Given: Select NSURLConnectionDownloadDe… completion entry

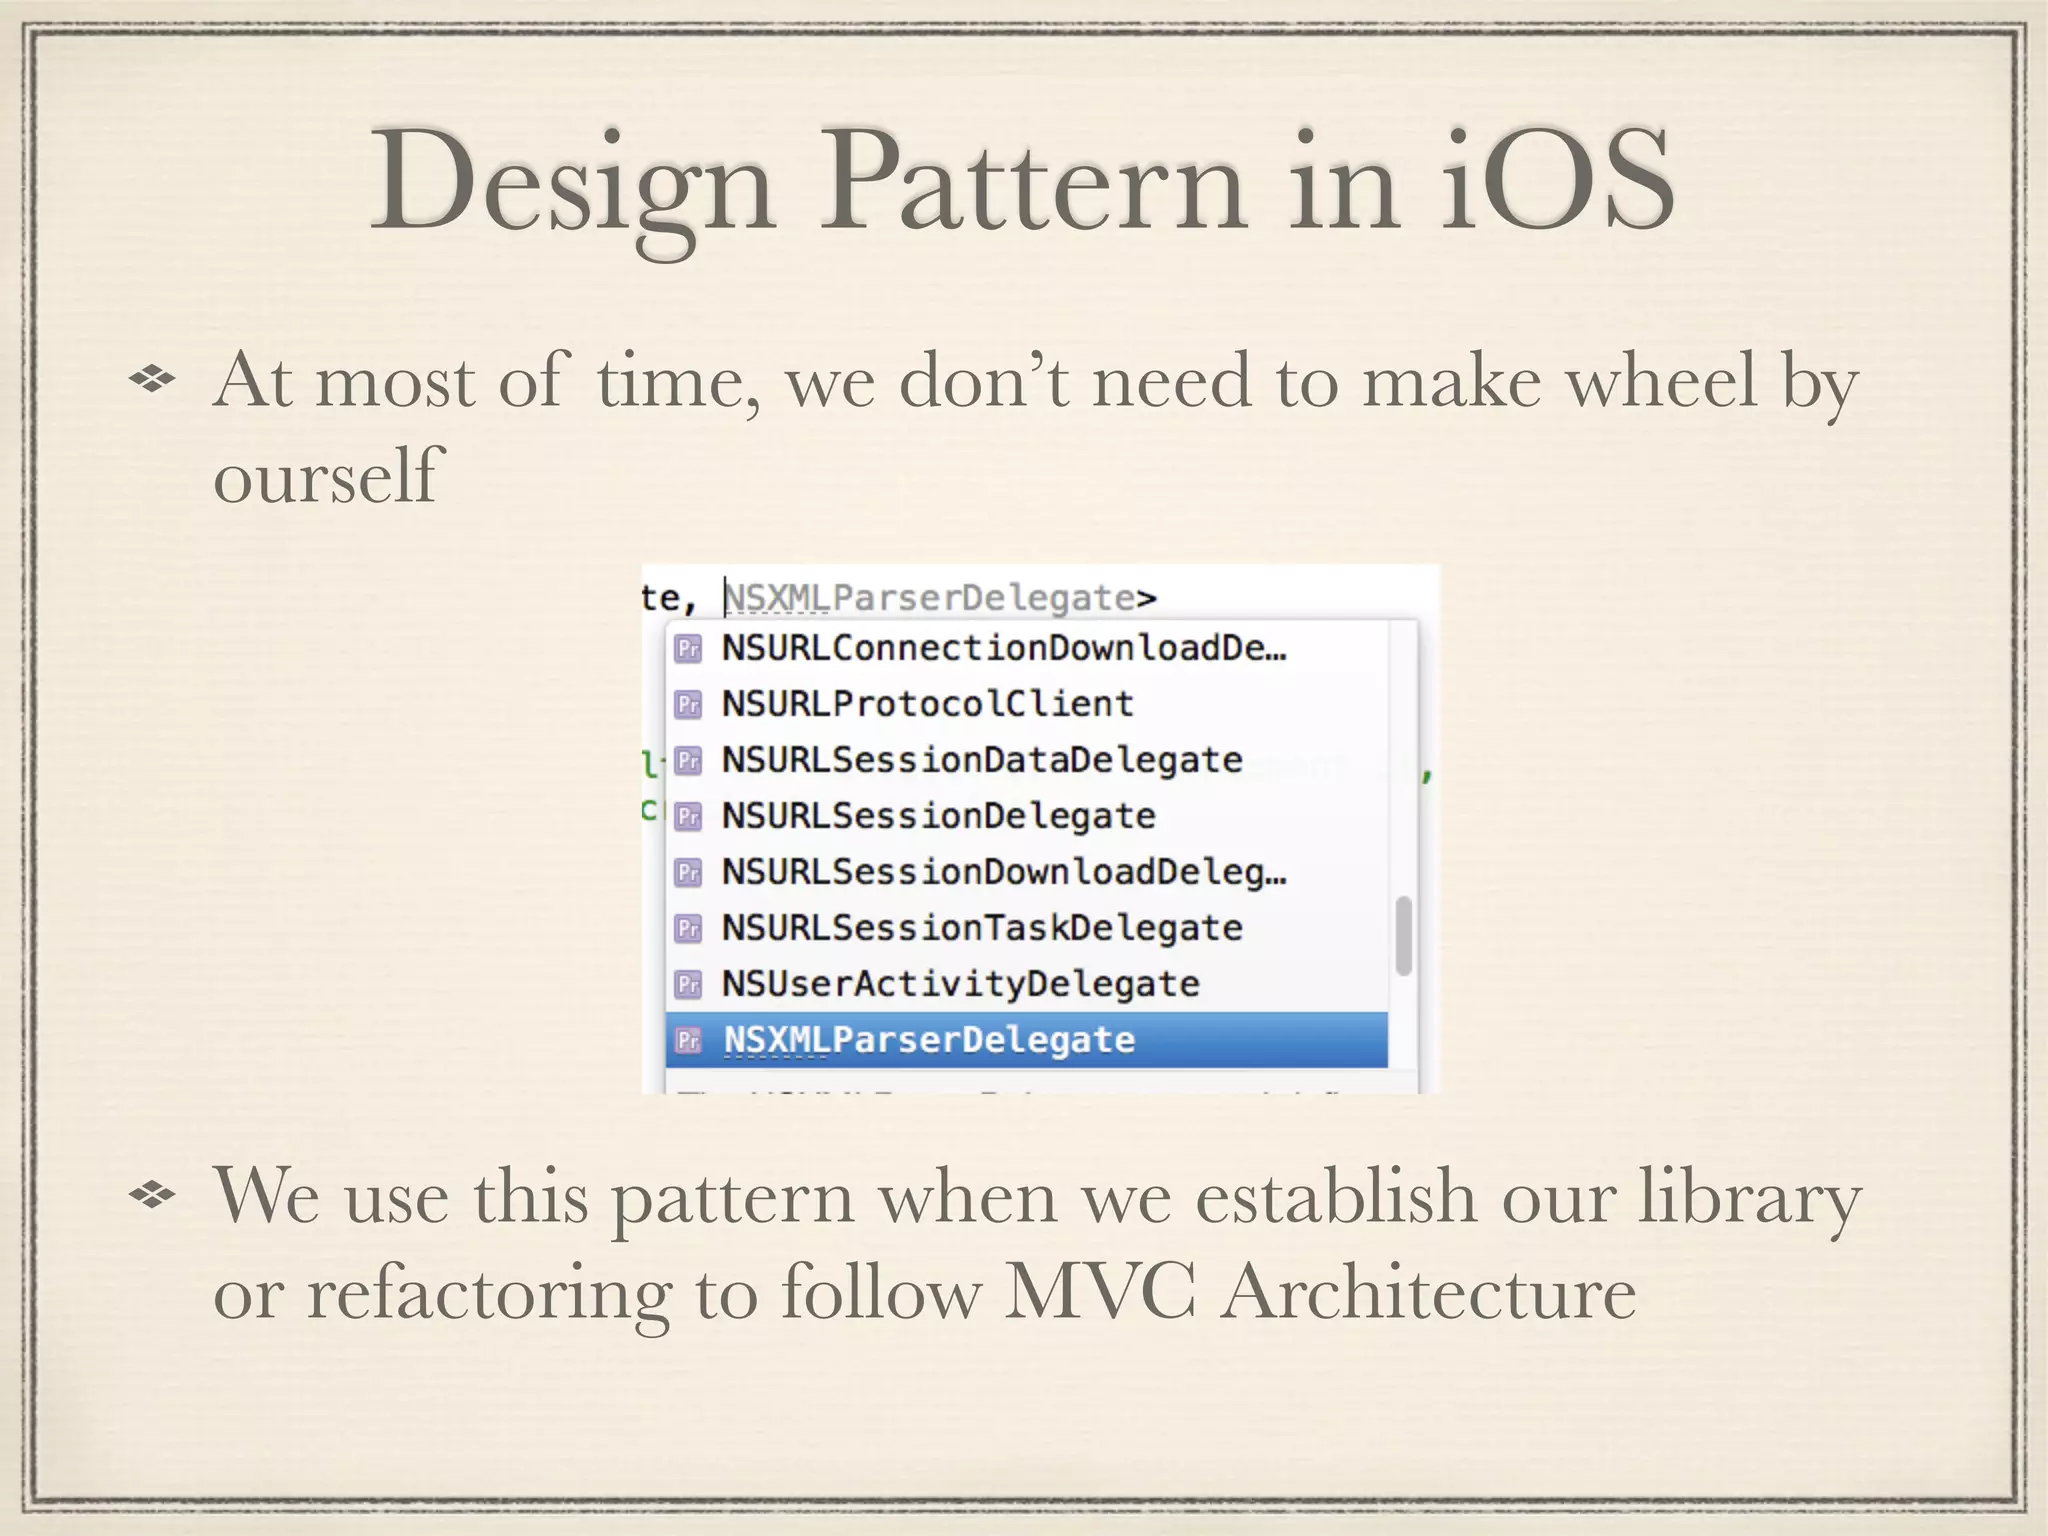Looking at the screenshot, I should [1027, 648].
